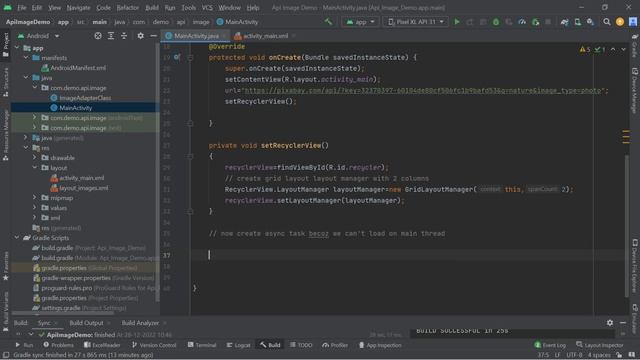Open the Navigate menu
The width and height of the screenshot is (640, 360).
click(x=79, y=7)
